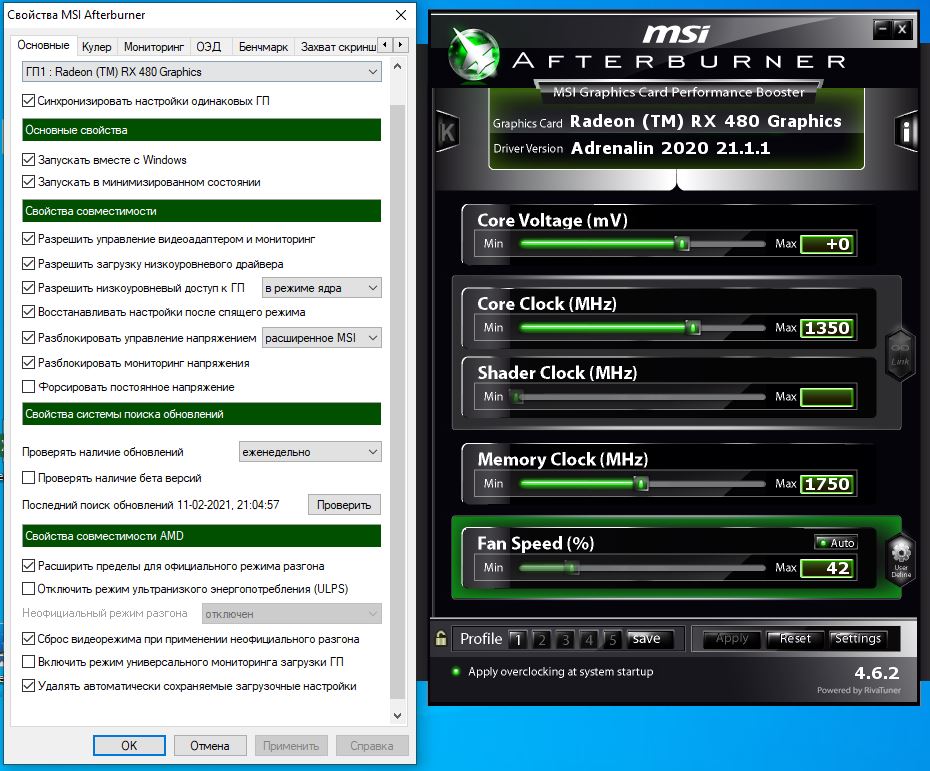The image size is (930, 771).
Task: Toggle Расширить пределы для официального режима разгона
Action: 28,566
